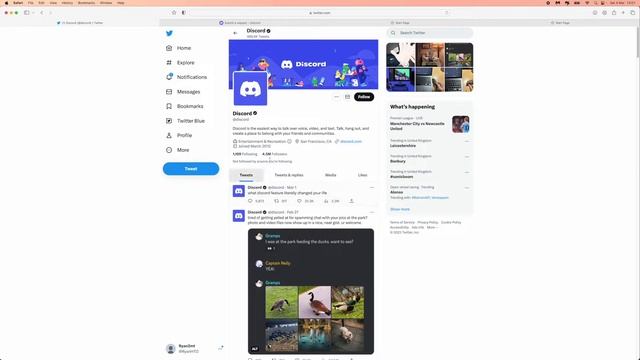Reply to the Mar 1 Discord tweet
The height and width of the screenshot is (360, 640).
pyautogui.click(x=256, y=201)
